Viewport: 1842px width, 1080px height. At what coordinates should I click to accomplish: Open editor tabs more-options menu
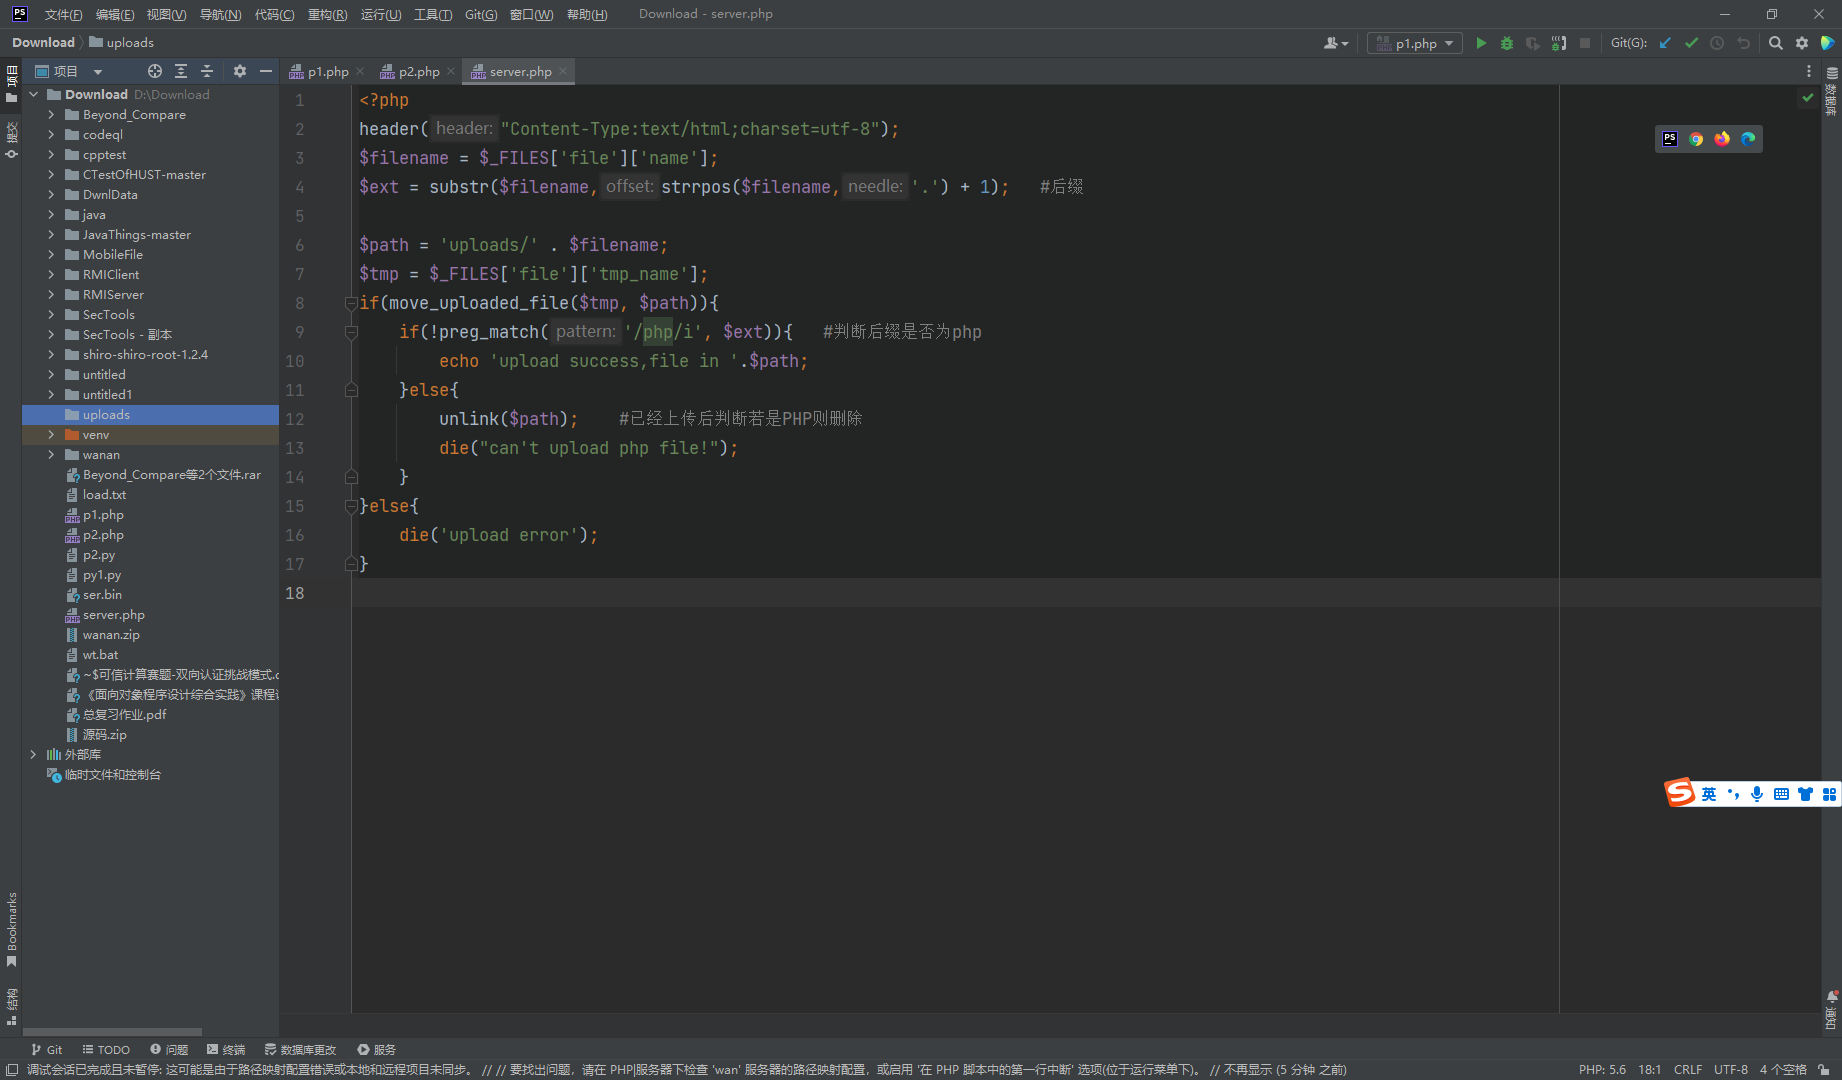(1809, 71)
